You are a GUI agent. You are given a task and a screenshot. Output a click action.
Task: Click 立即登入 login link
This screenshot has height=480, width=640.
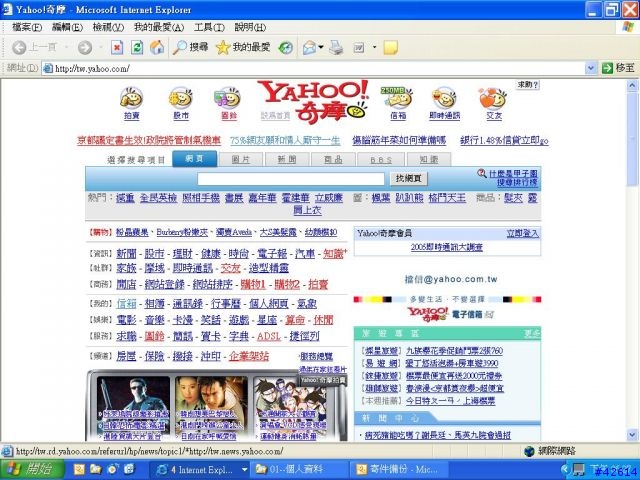[522, 233]
